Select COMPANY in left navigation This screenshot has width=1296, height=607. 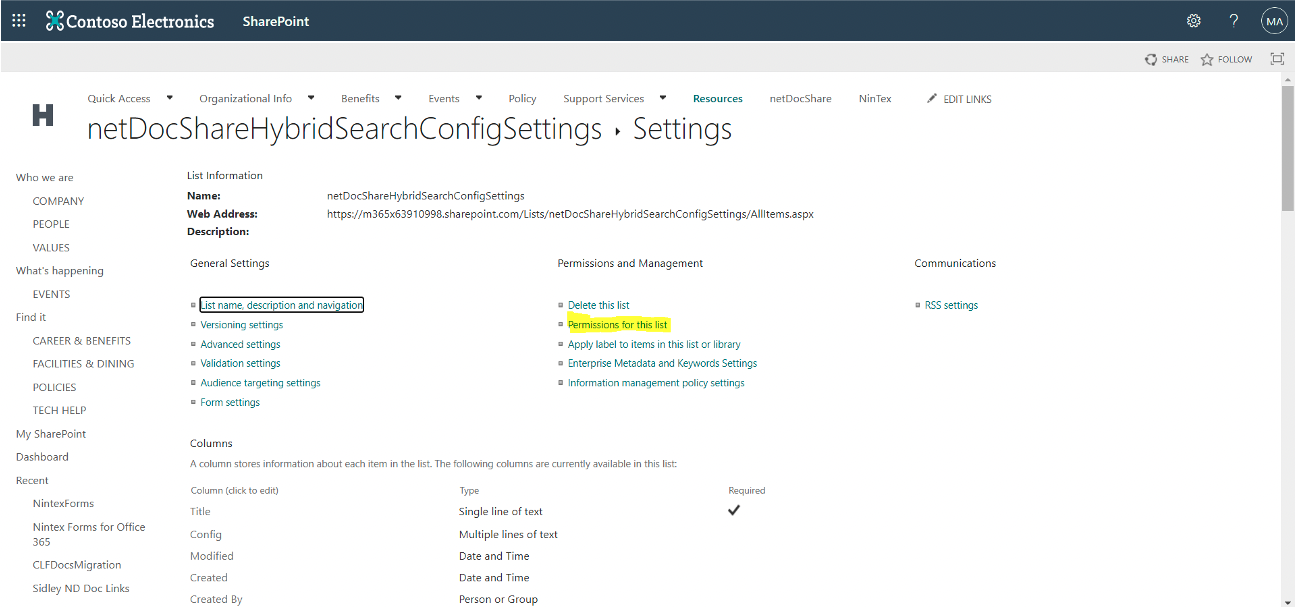coord(58,201)
